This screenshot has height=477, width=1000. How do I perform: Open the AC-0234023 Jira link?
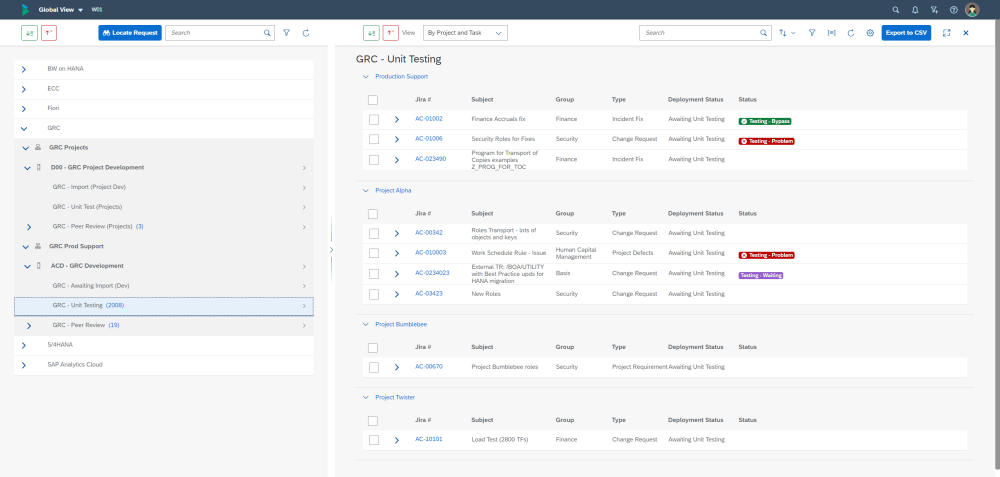click(x=432, y=273)
